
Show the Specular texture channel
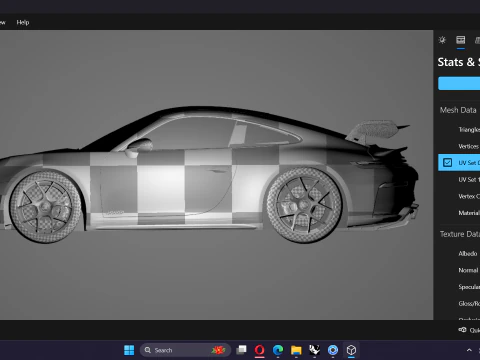tap(459, 287)
